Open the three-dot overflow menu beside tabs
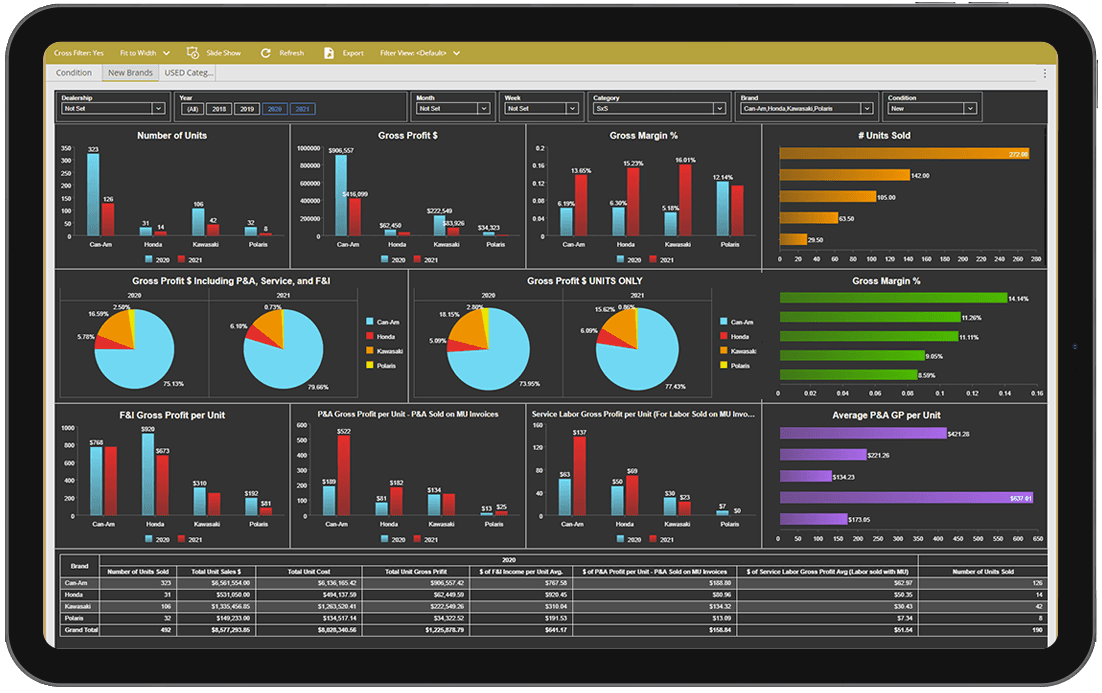Screen dimensions: 1102x693 1045,73
